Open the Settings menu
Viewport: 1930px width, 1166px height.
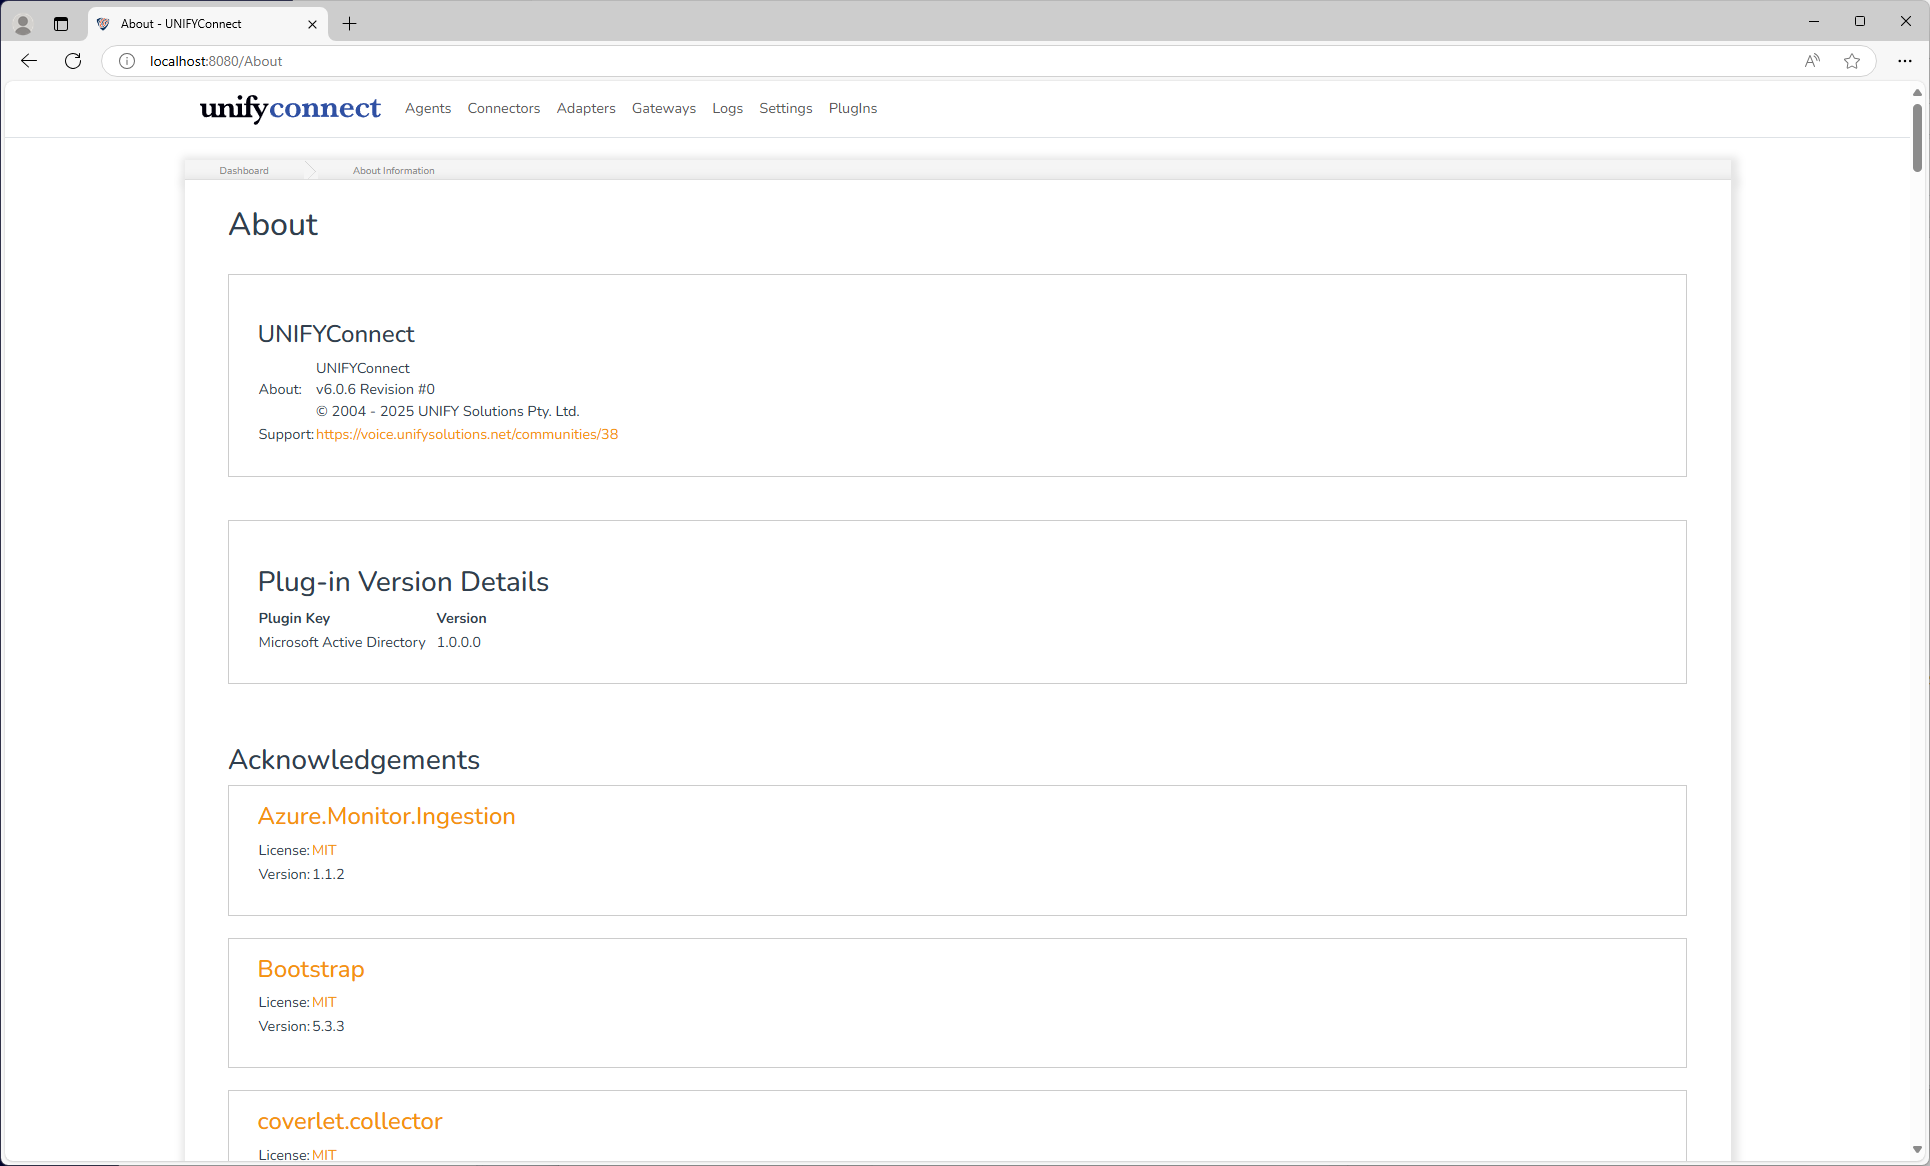coord(786,108)
